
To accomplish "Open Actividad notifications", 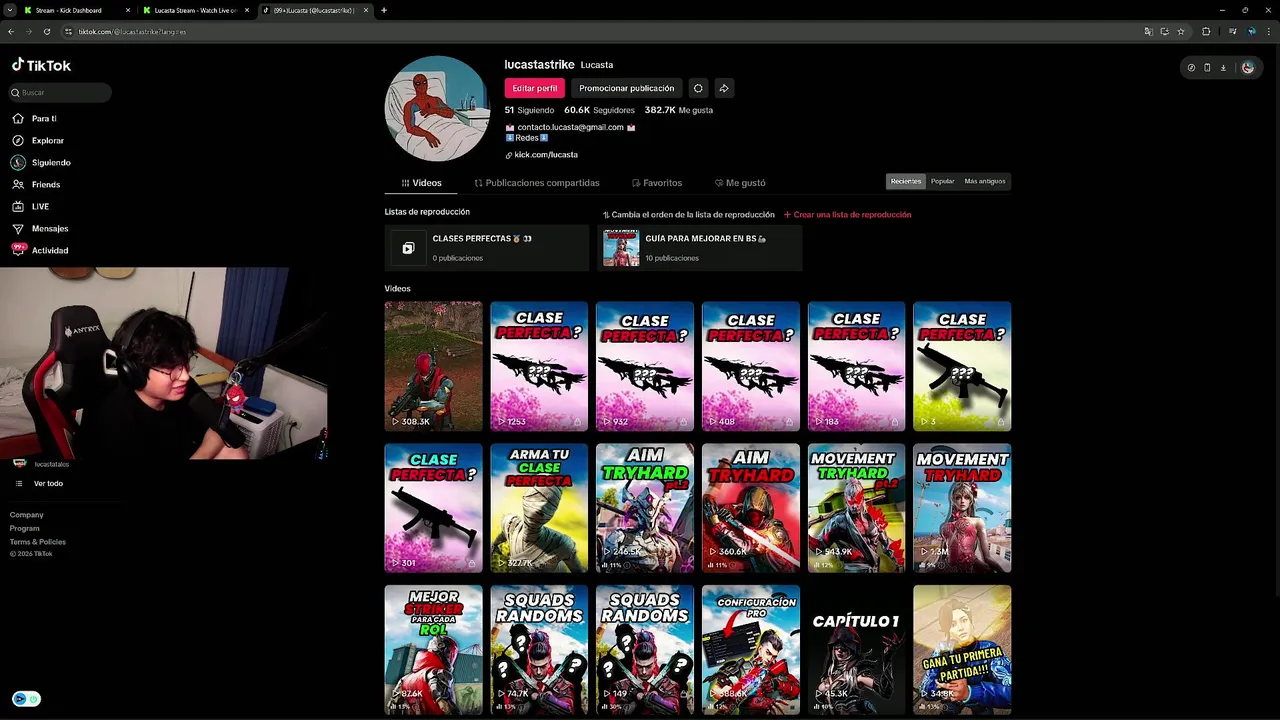I will 40,250.
